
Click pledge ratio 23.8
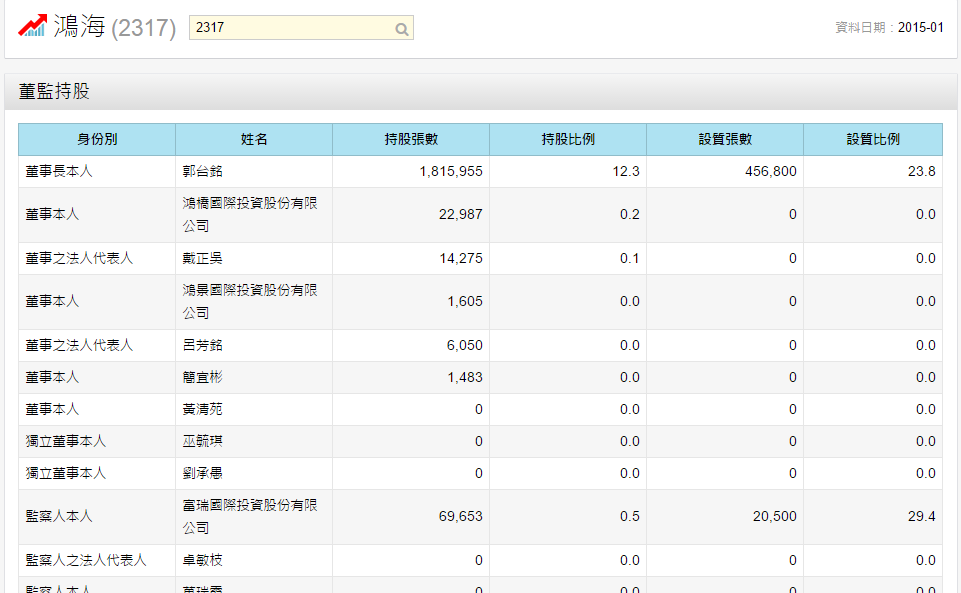click(x=921, y=172)
